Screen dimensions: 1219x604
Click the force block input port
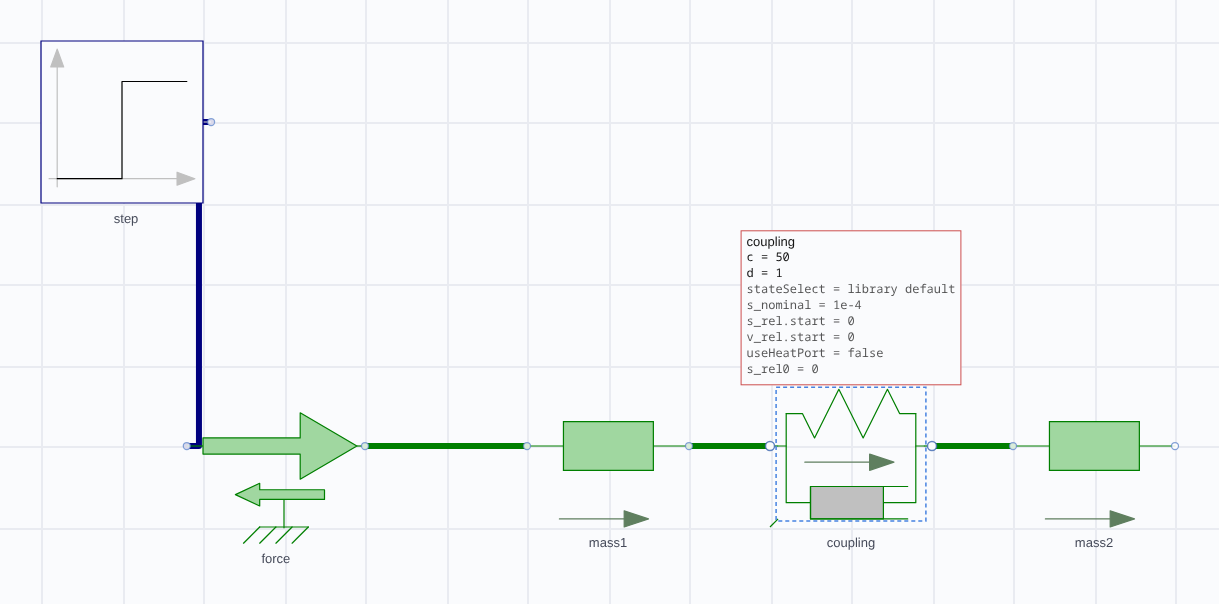point(187,446)
